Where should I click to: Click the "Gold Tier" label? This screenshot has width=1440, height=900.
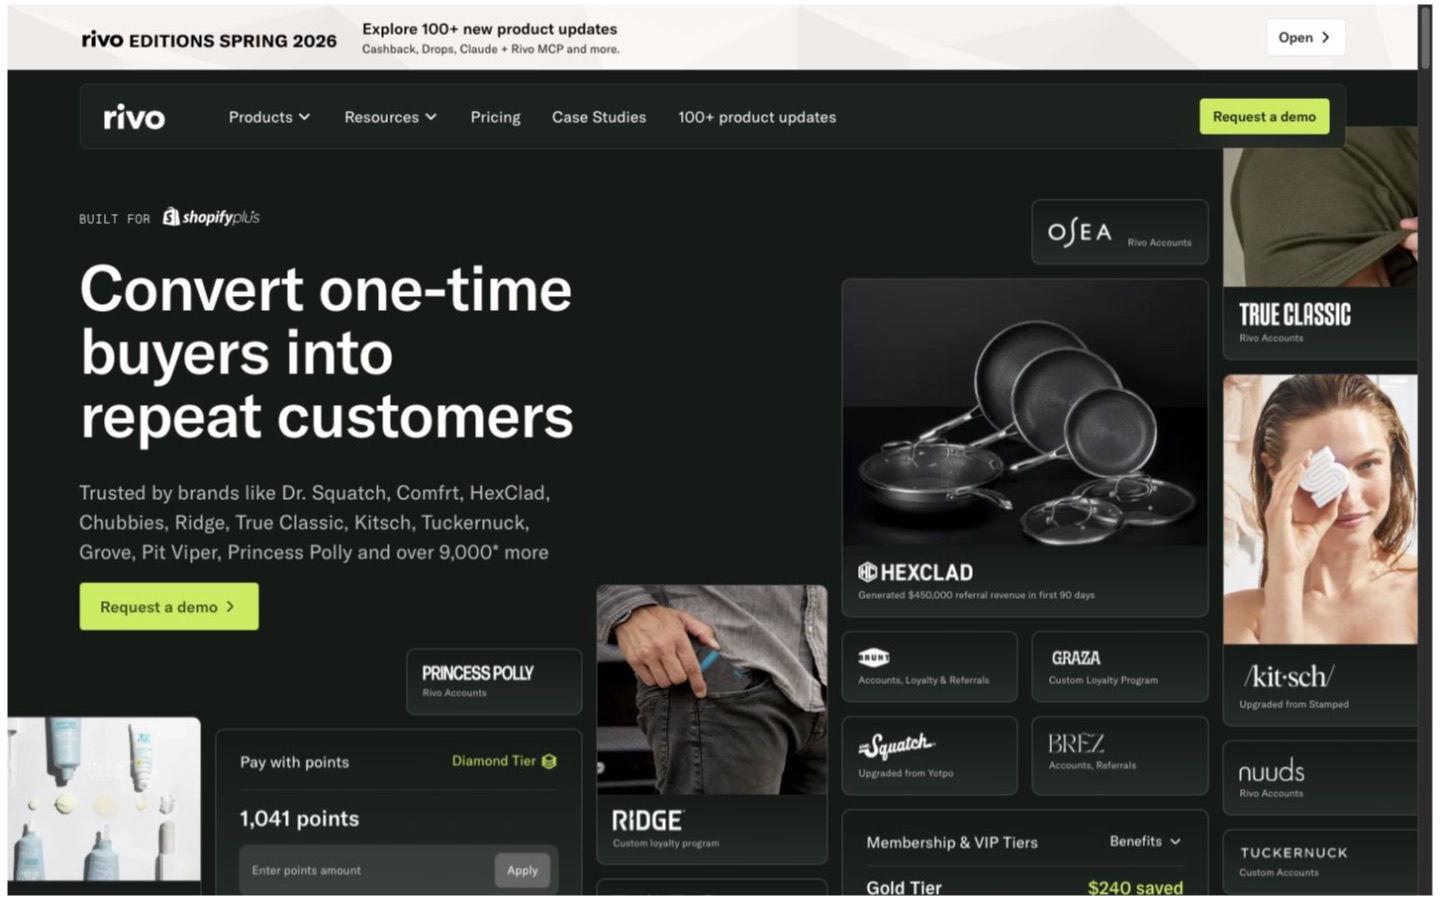[904, 886]
